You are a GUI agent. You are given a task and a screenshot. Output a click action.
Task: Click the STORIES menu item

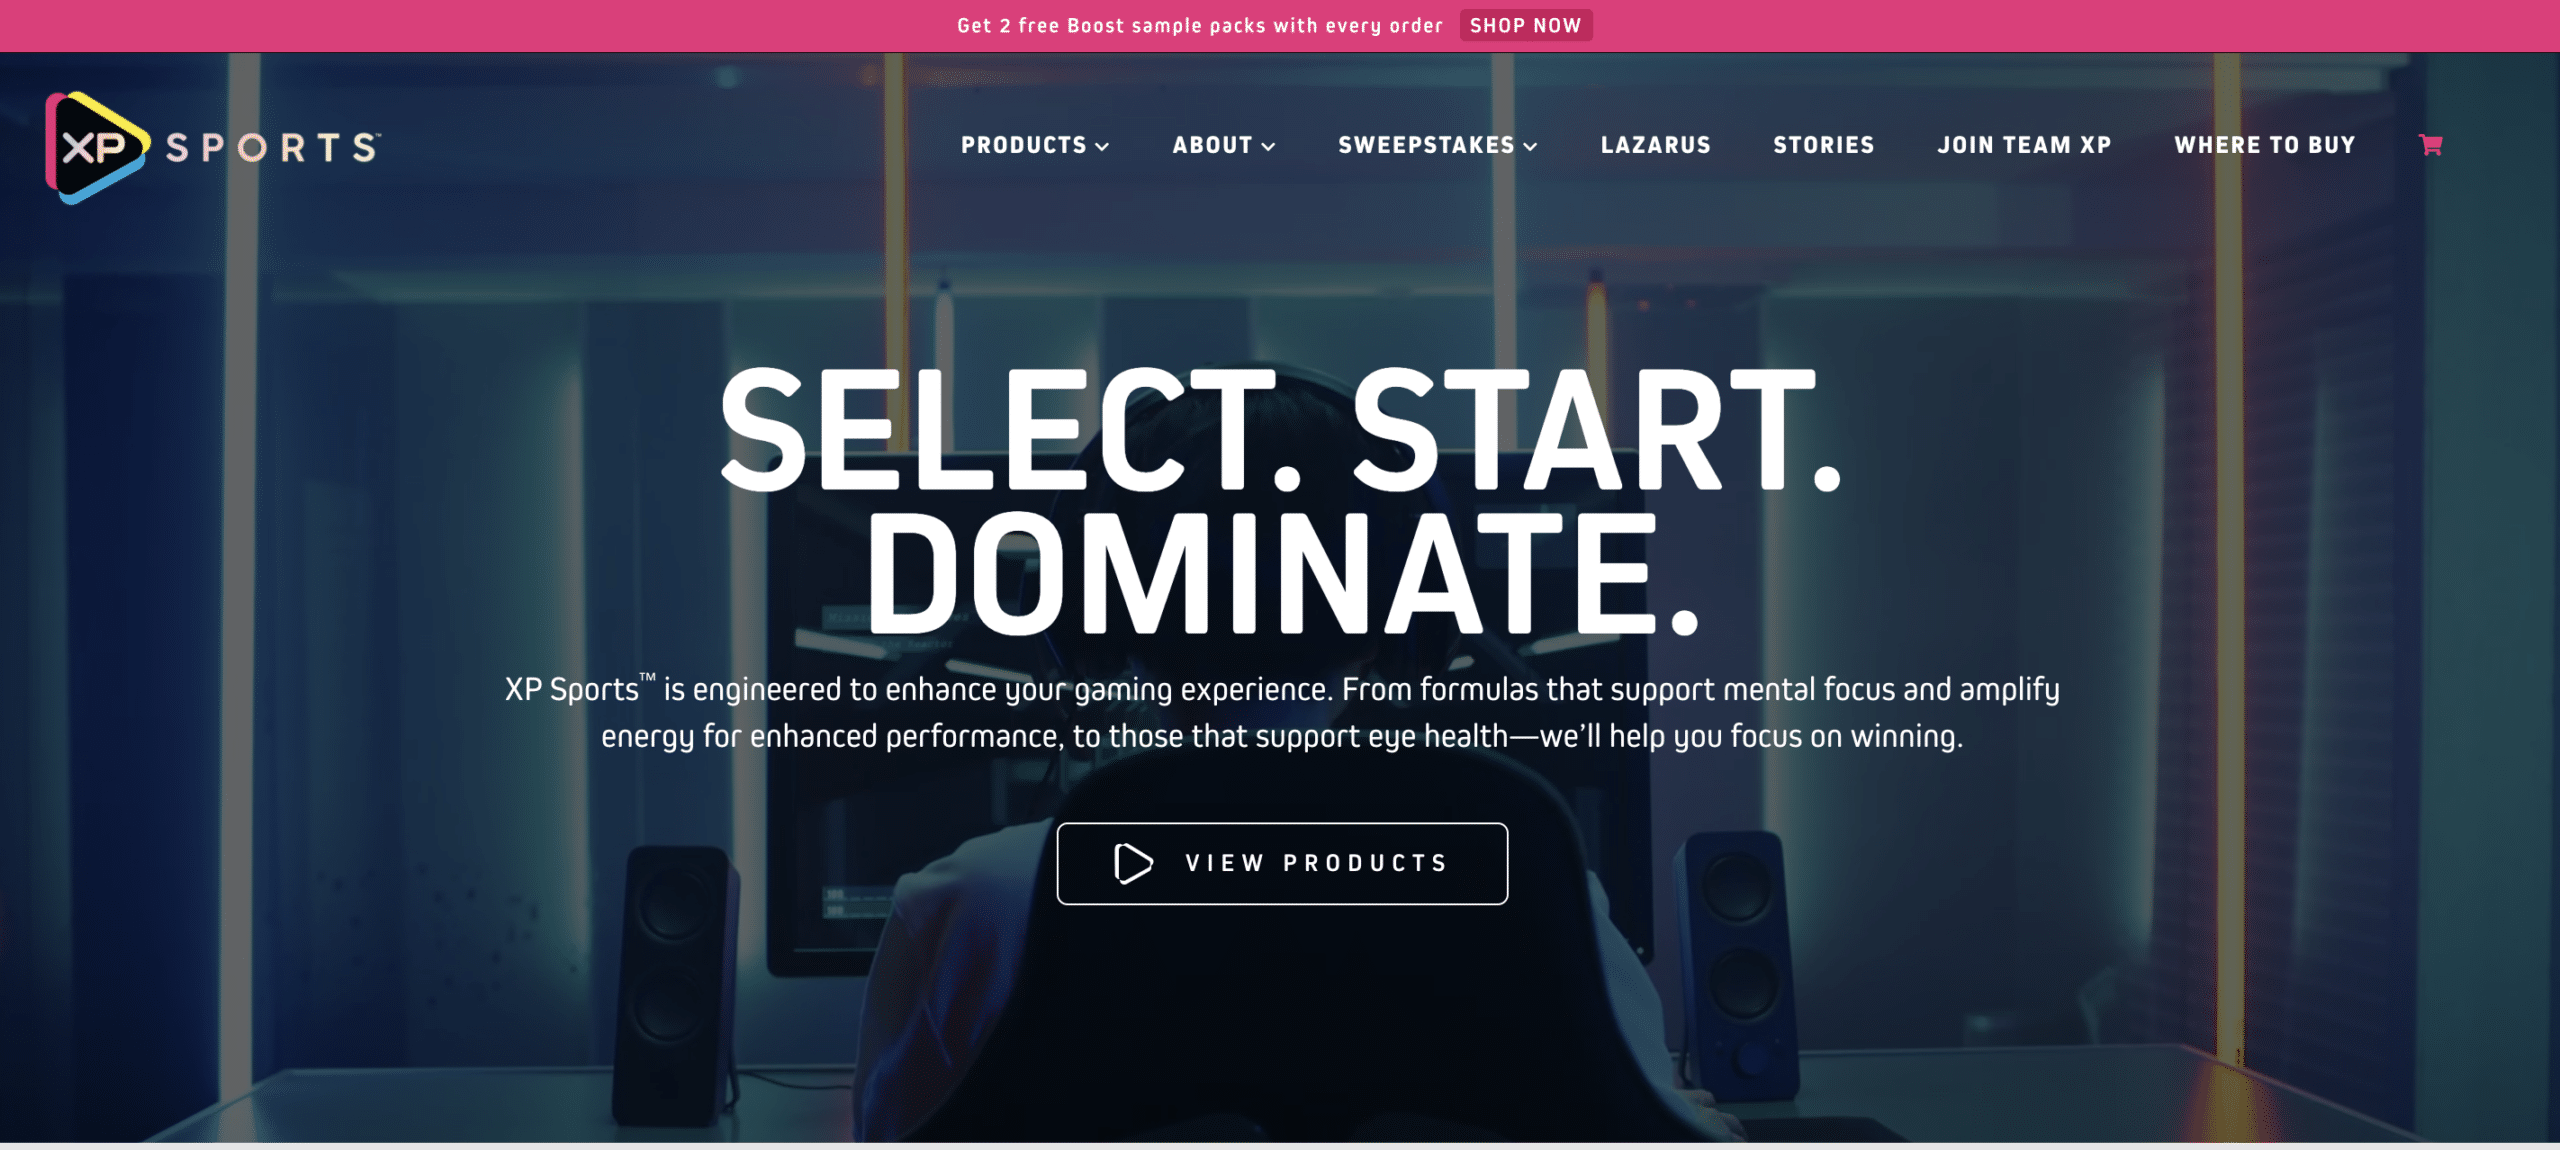[1824, 145]
